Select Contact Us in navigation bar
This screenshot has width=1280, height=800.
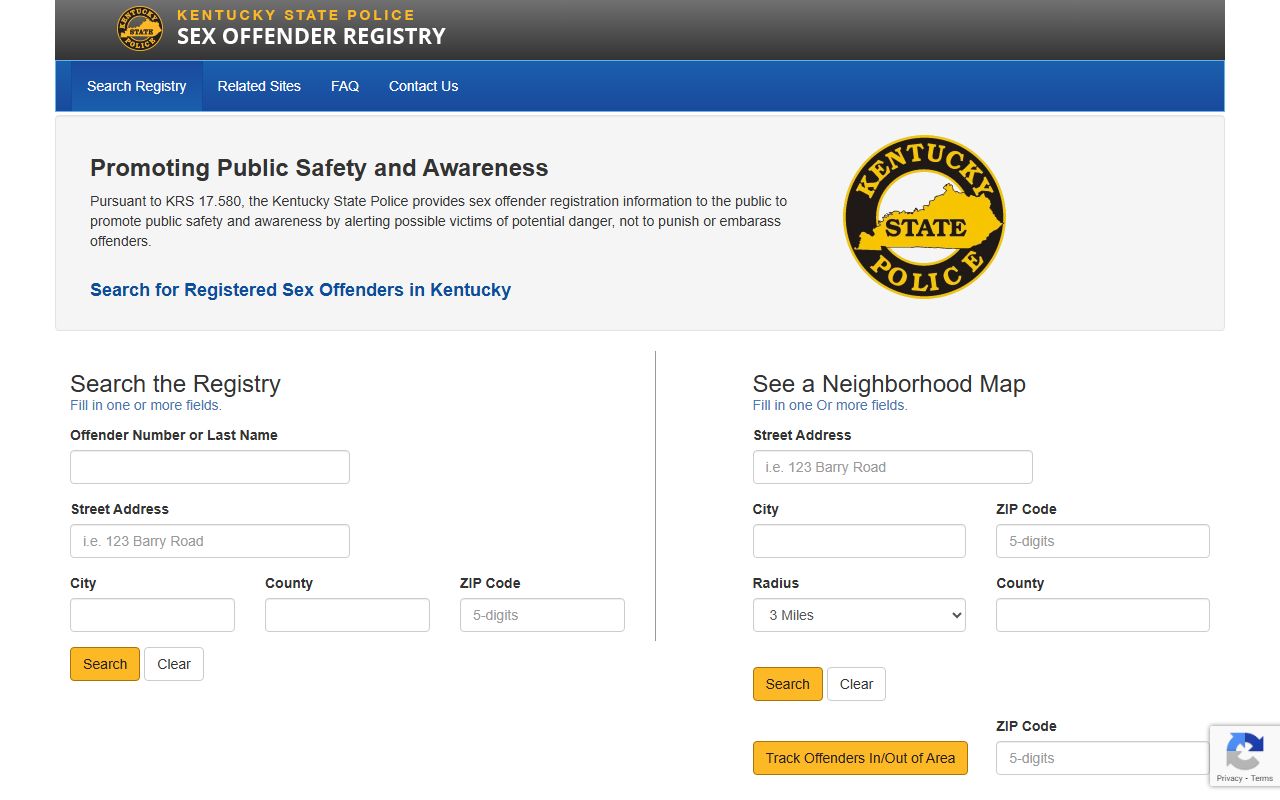(x=423, y=86)
